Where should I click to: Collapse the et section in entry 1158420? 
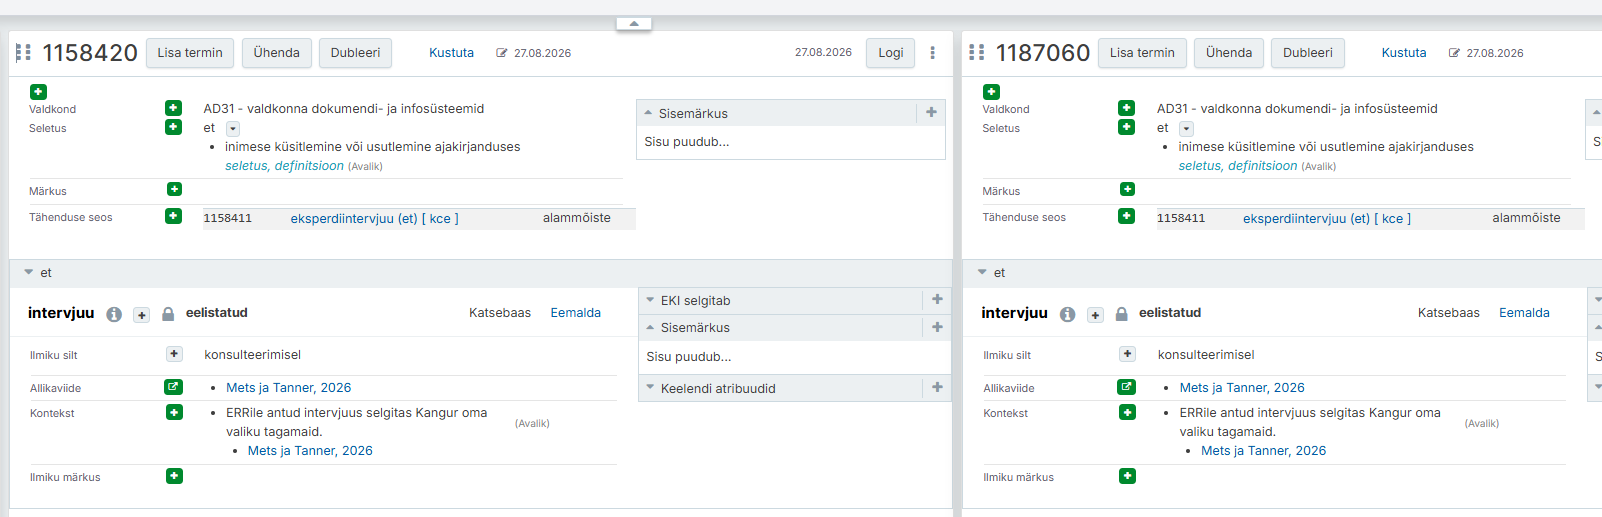(29, 272)
